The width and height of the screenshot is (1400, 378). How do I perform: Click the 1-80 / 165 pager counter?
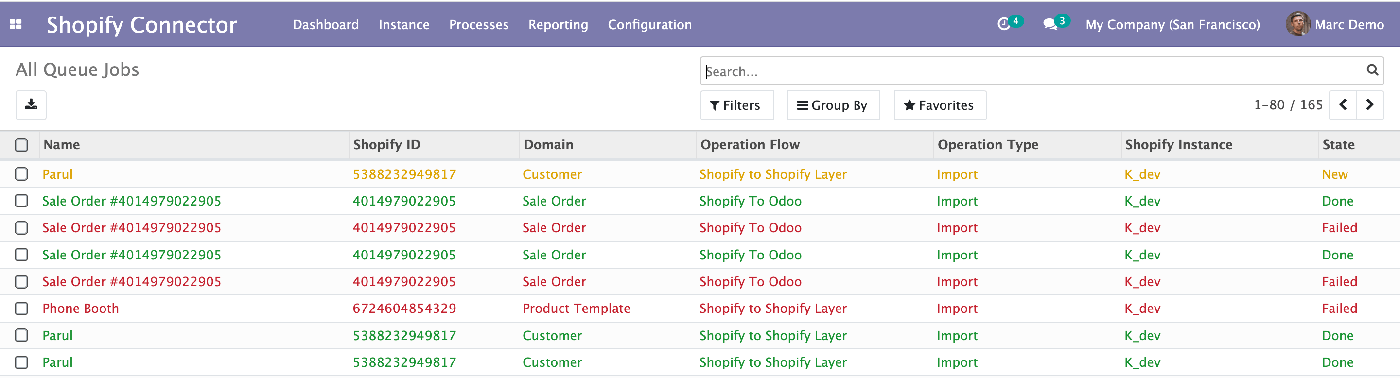1288,105
